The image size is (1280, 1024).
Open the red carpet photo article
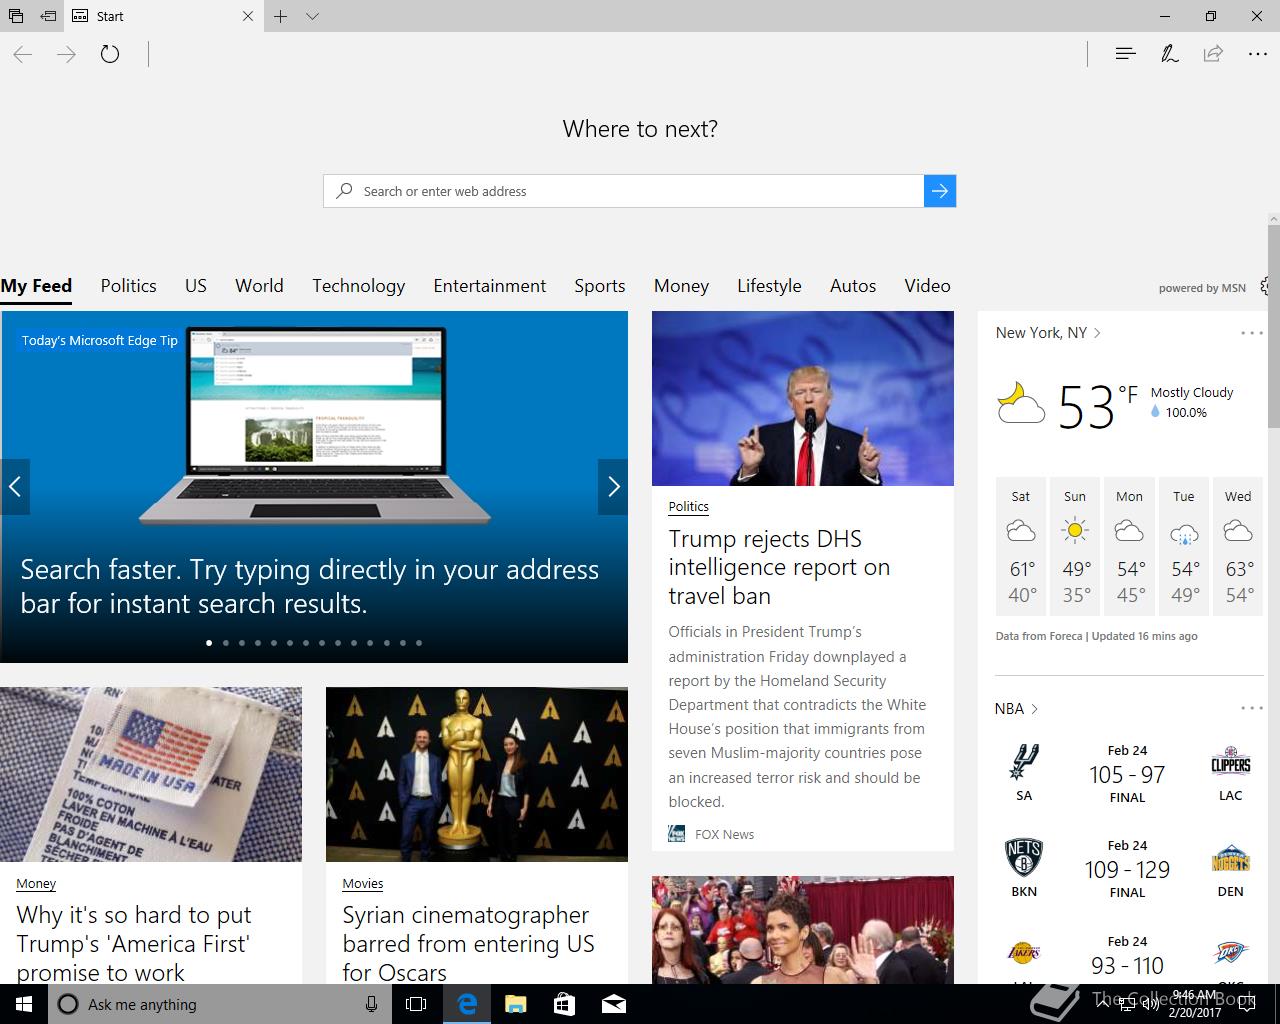coord(803,930)
